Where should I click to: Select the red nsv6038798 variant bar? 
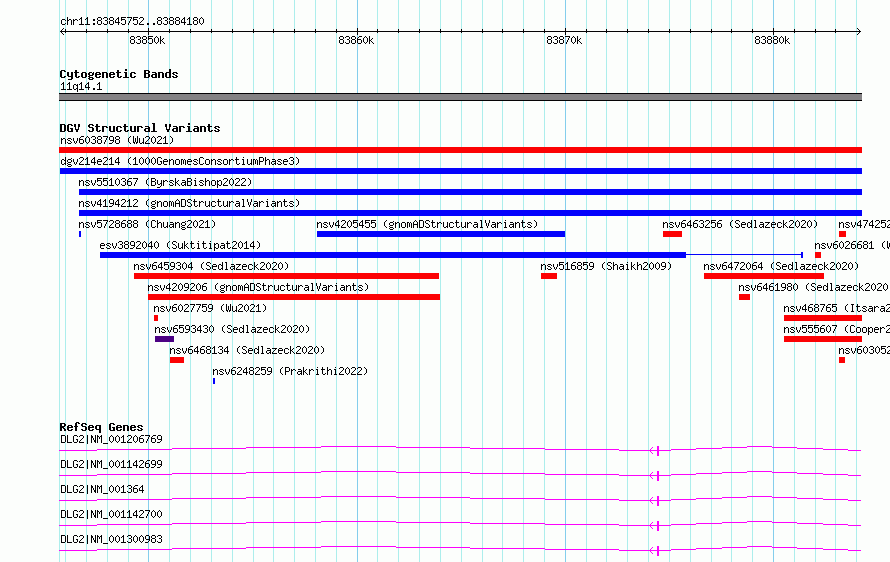click(460, 150)
